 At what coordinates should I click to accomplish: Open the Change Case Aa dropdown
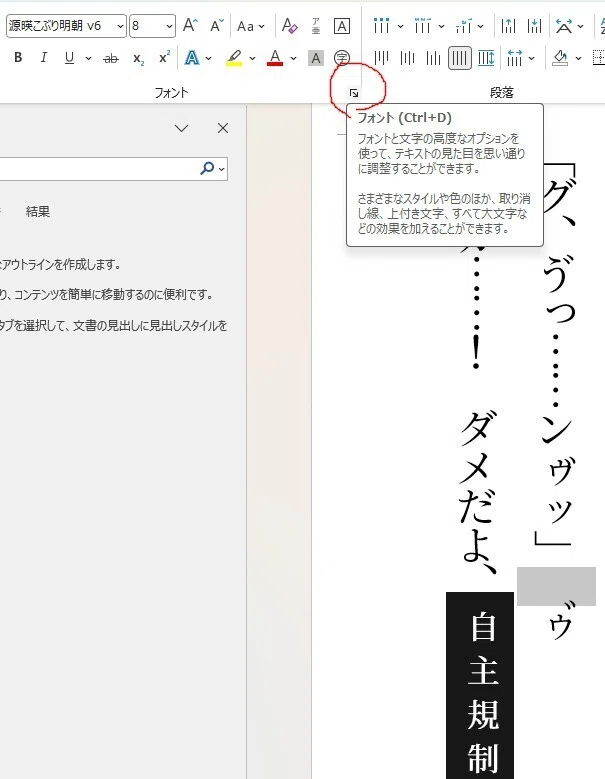(x=251, y=26)
